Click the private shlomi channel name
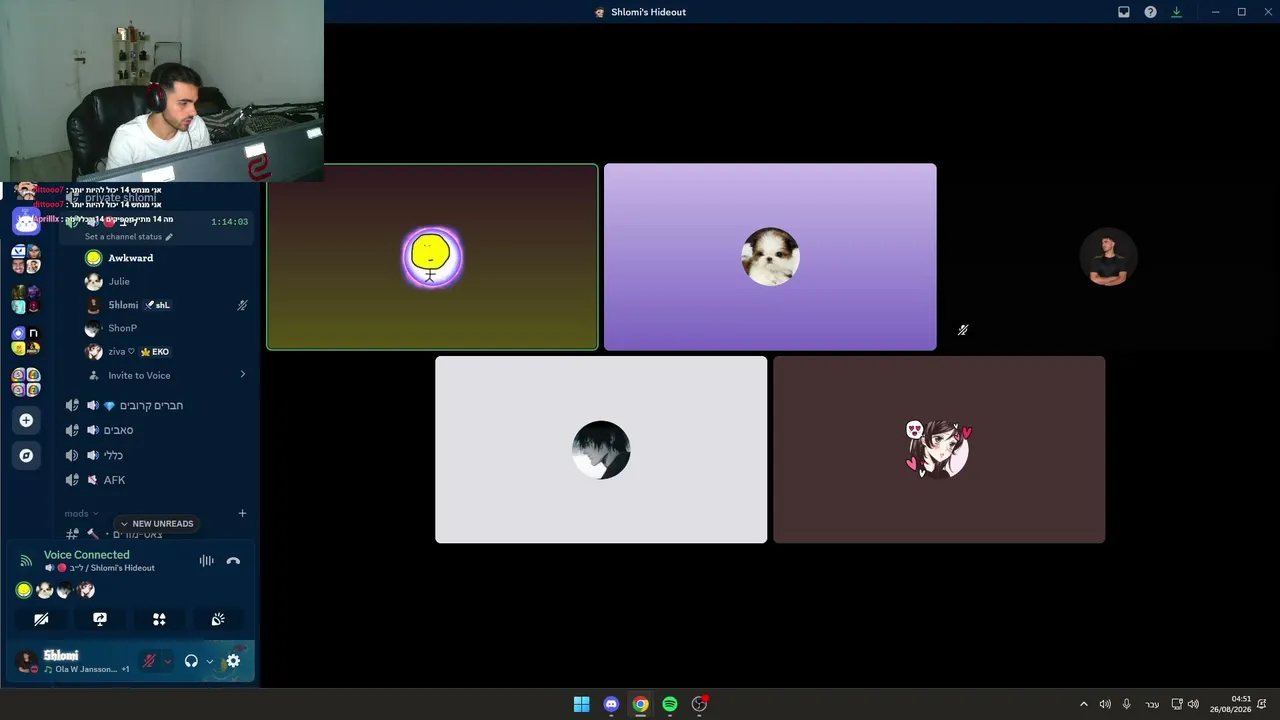 (120, 198)
